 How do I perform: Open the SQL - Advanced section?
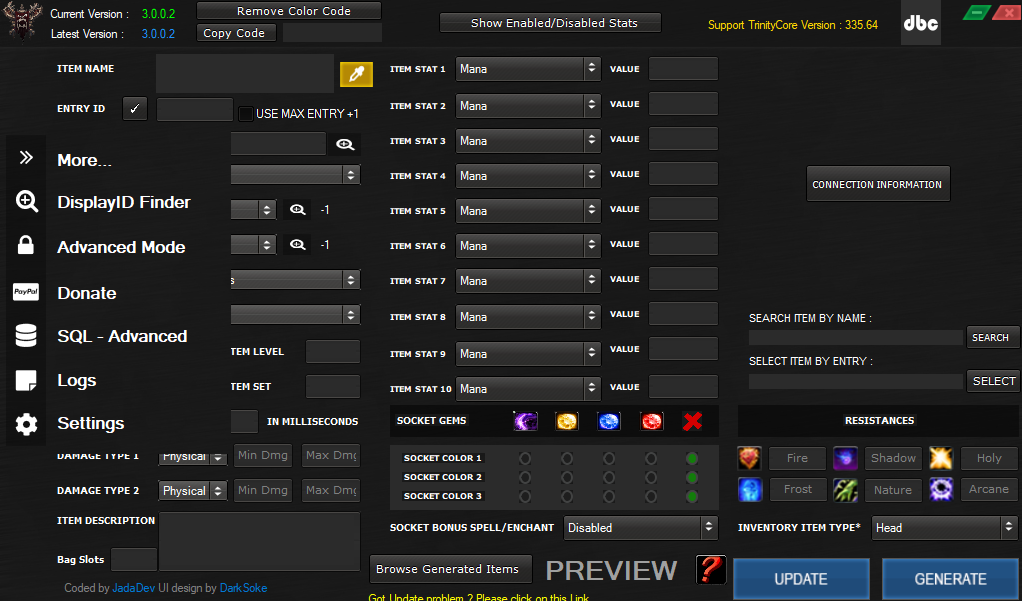pos(122,336)
